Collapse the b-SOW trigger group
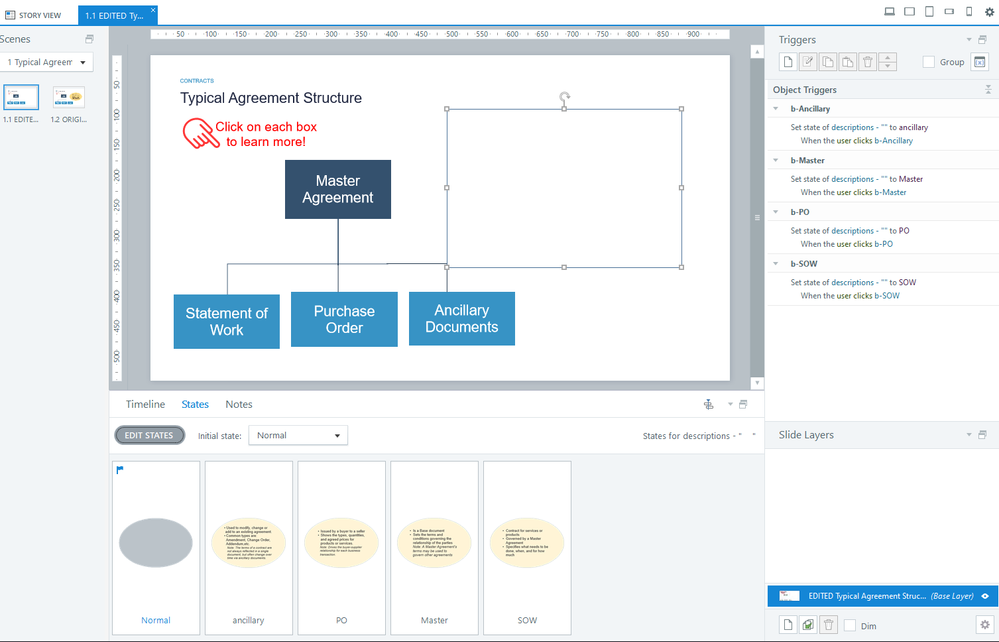The image size is (999, 642). [x=776, y=264]
